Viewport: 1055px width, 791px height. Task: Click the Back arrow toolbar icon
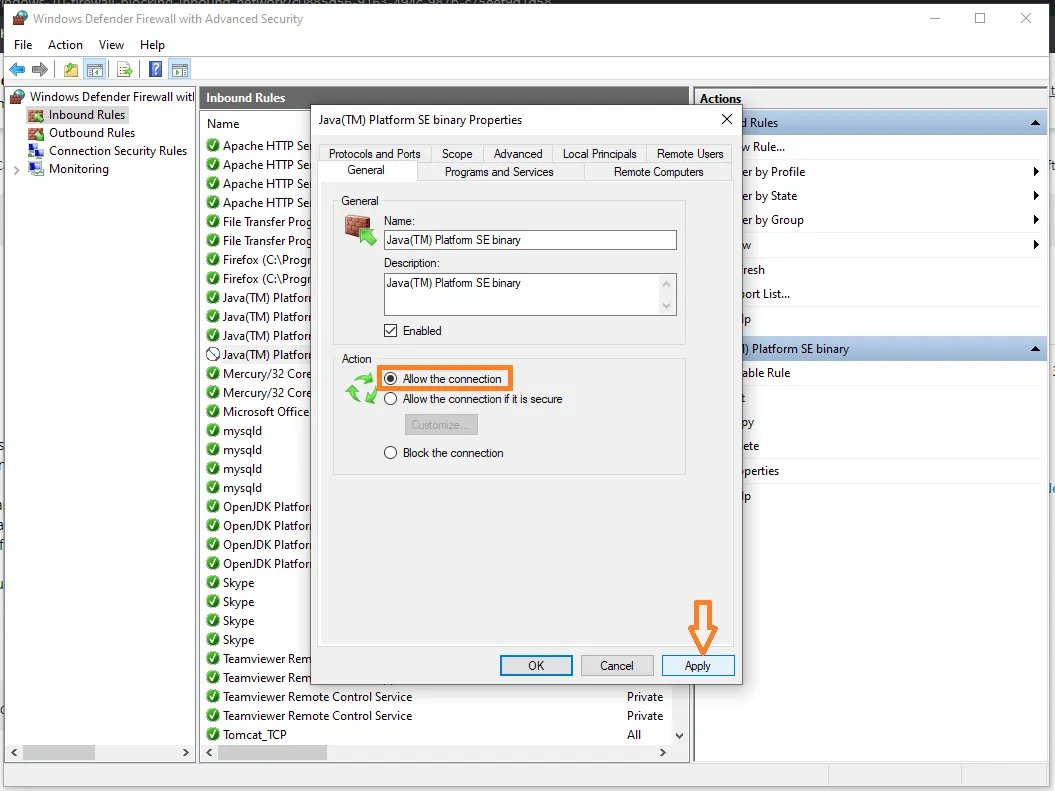click(x=17, y=69)
